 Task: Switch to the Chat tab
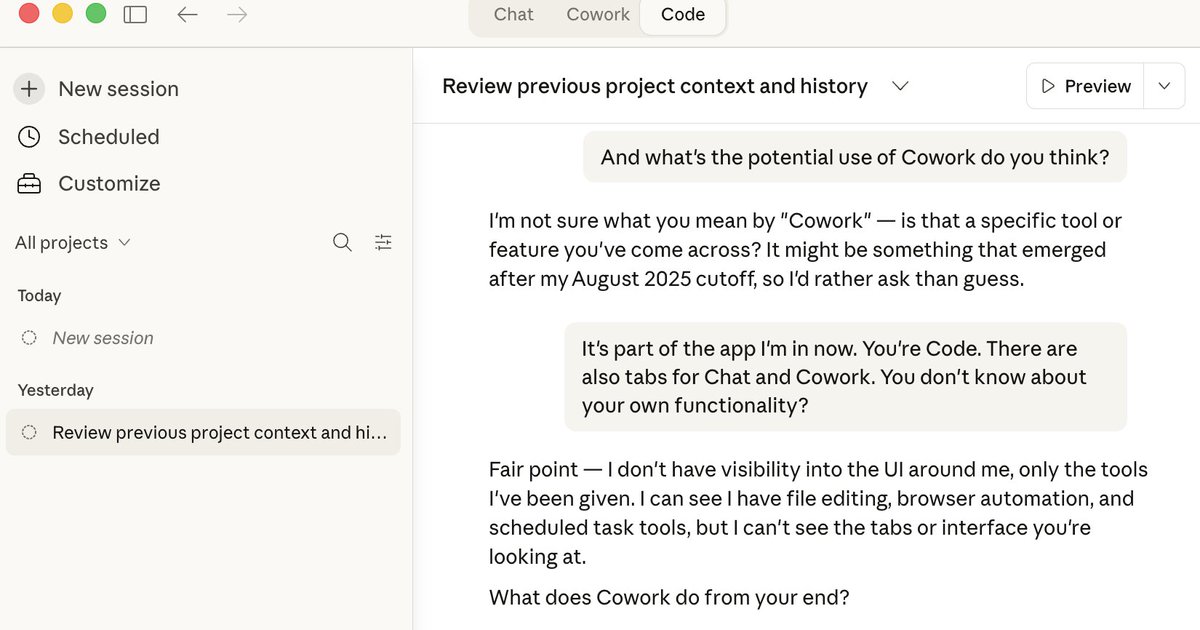(x=513, y=14)
